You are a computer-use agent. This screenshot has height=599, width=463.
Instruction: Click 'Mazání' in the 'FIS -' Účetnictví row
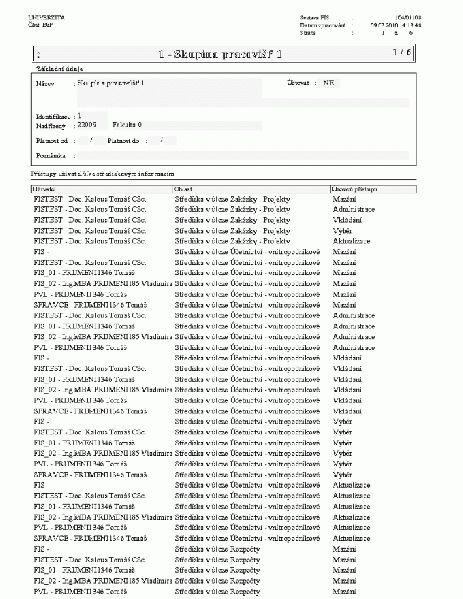(344, 252)
